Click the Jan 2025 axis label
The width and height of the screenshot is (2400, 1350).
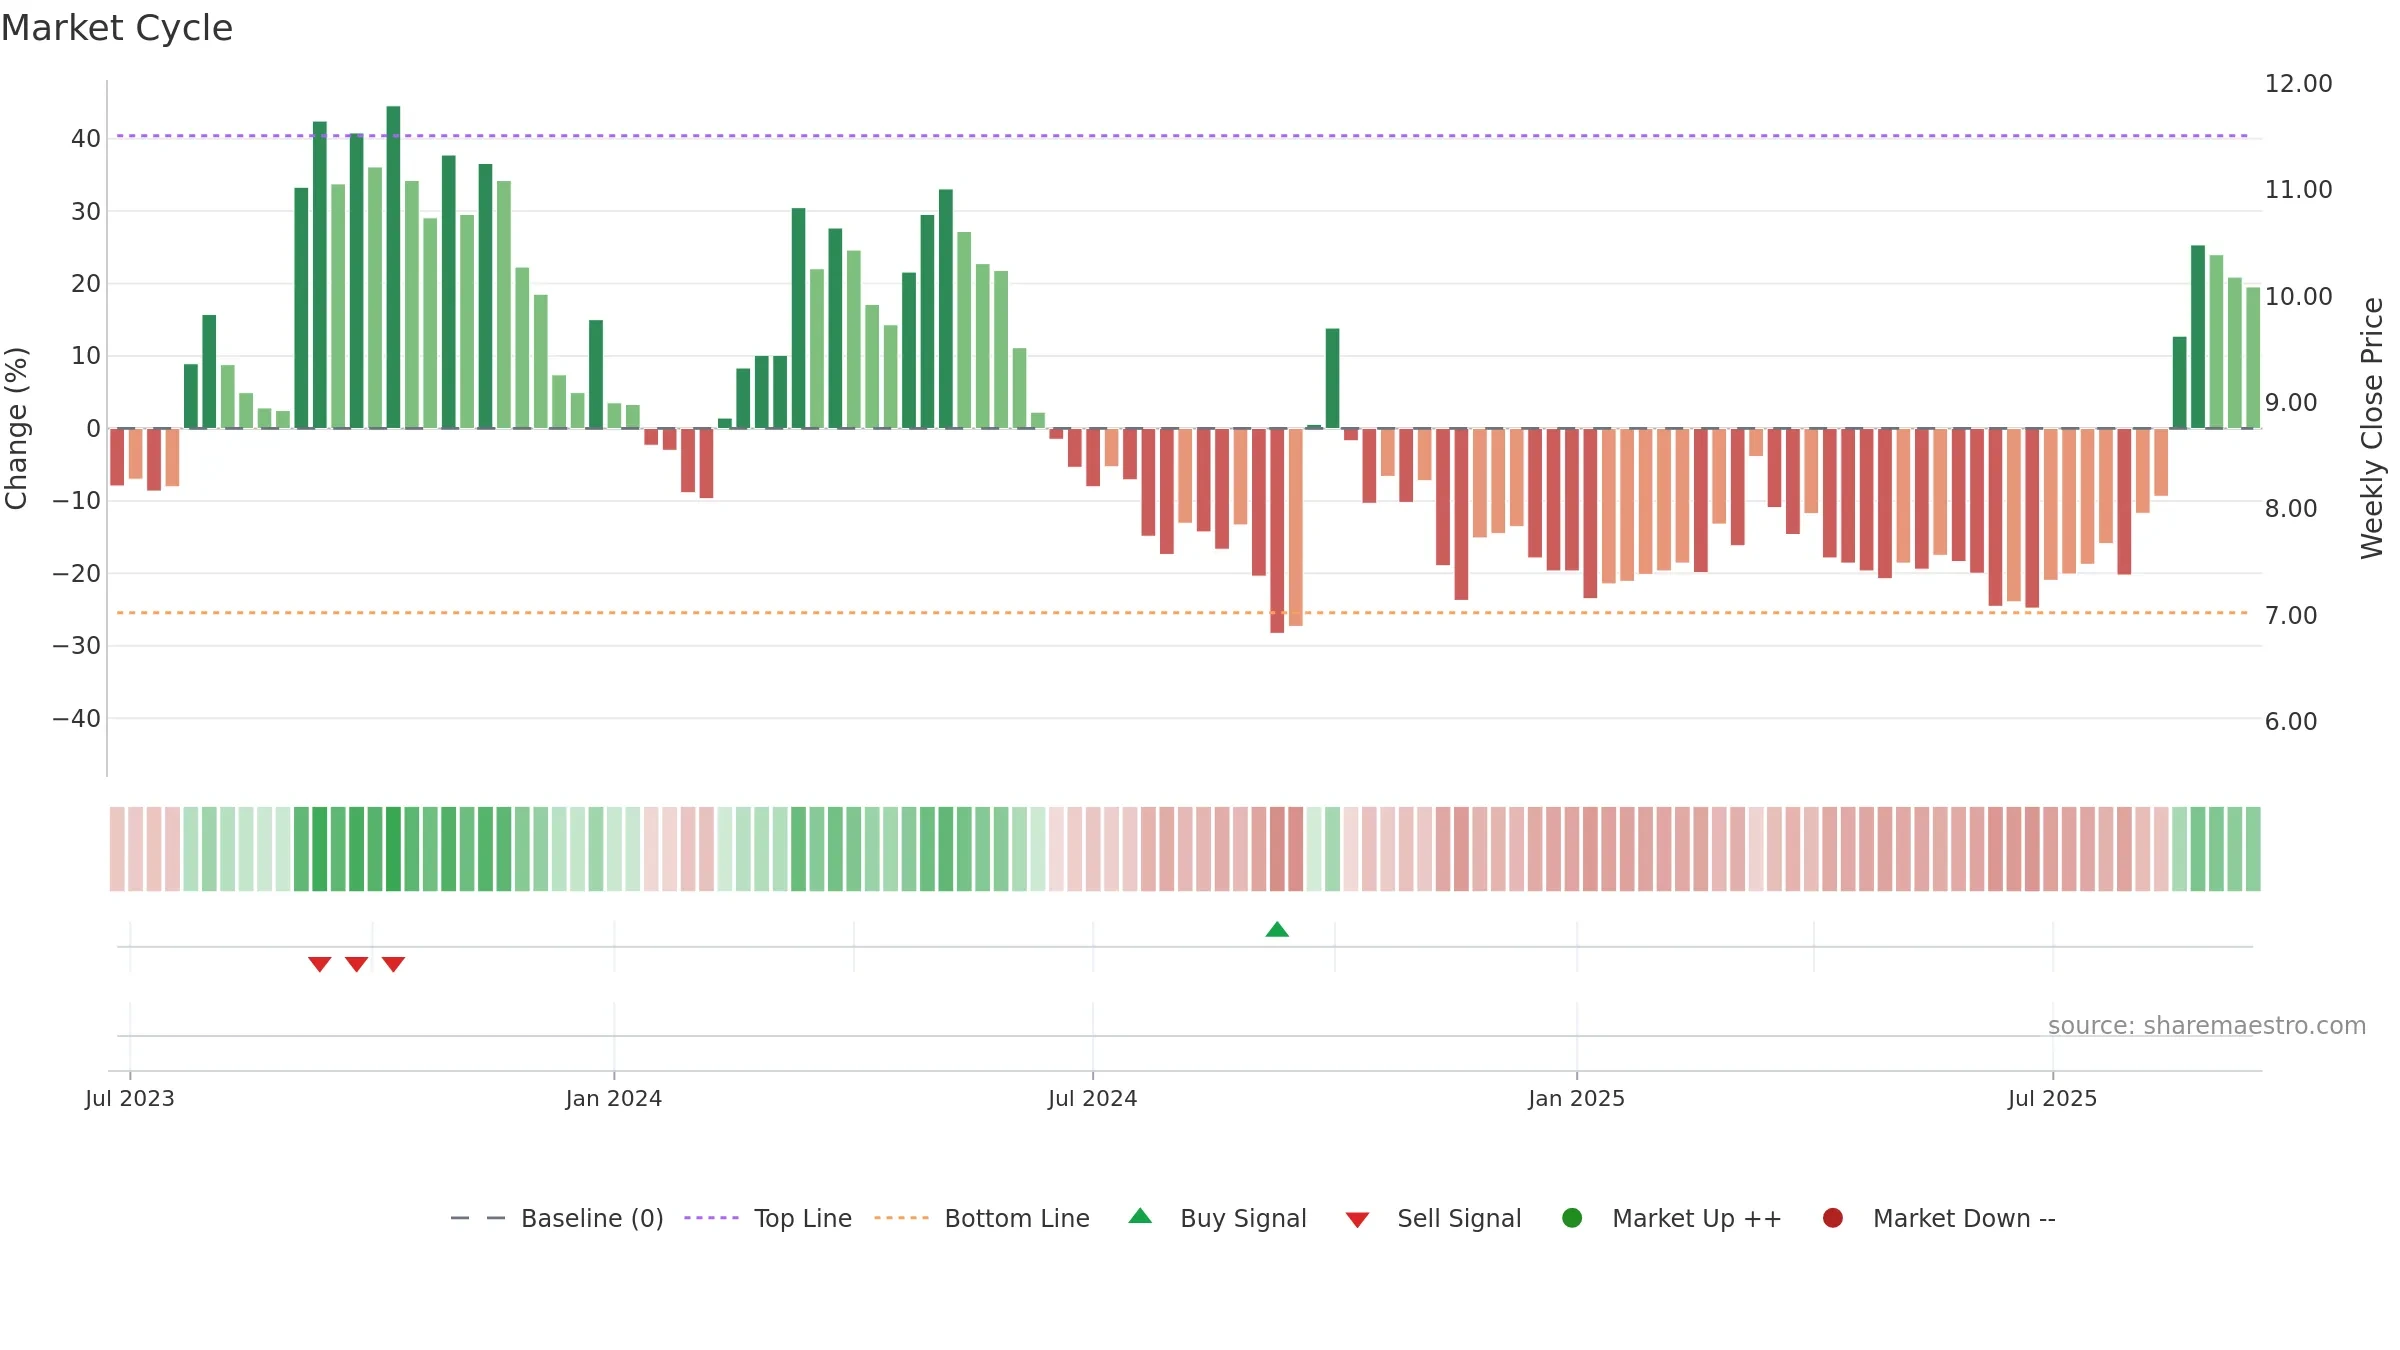coord(1577,1099)
